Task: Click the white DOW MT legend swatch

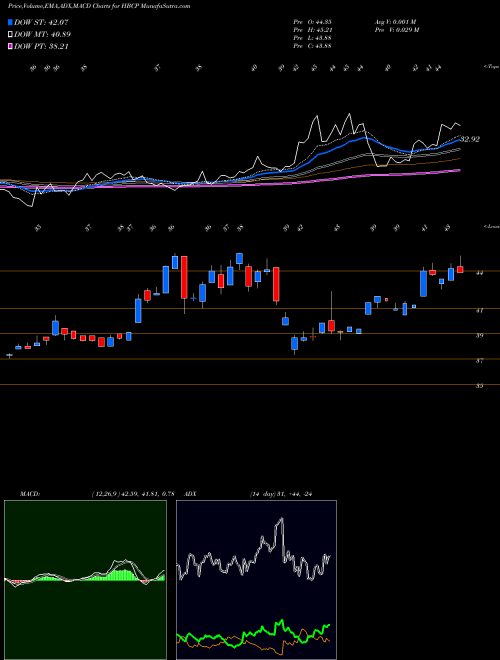Action: (x=10, y=35)
